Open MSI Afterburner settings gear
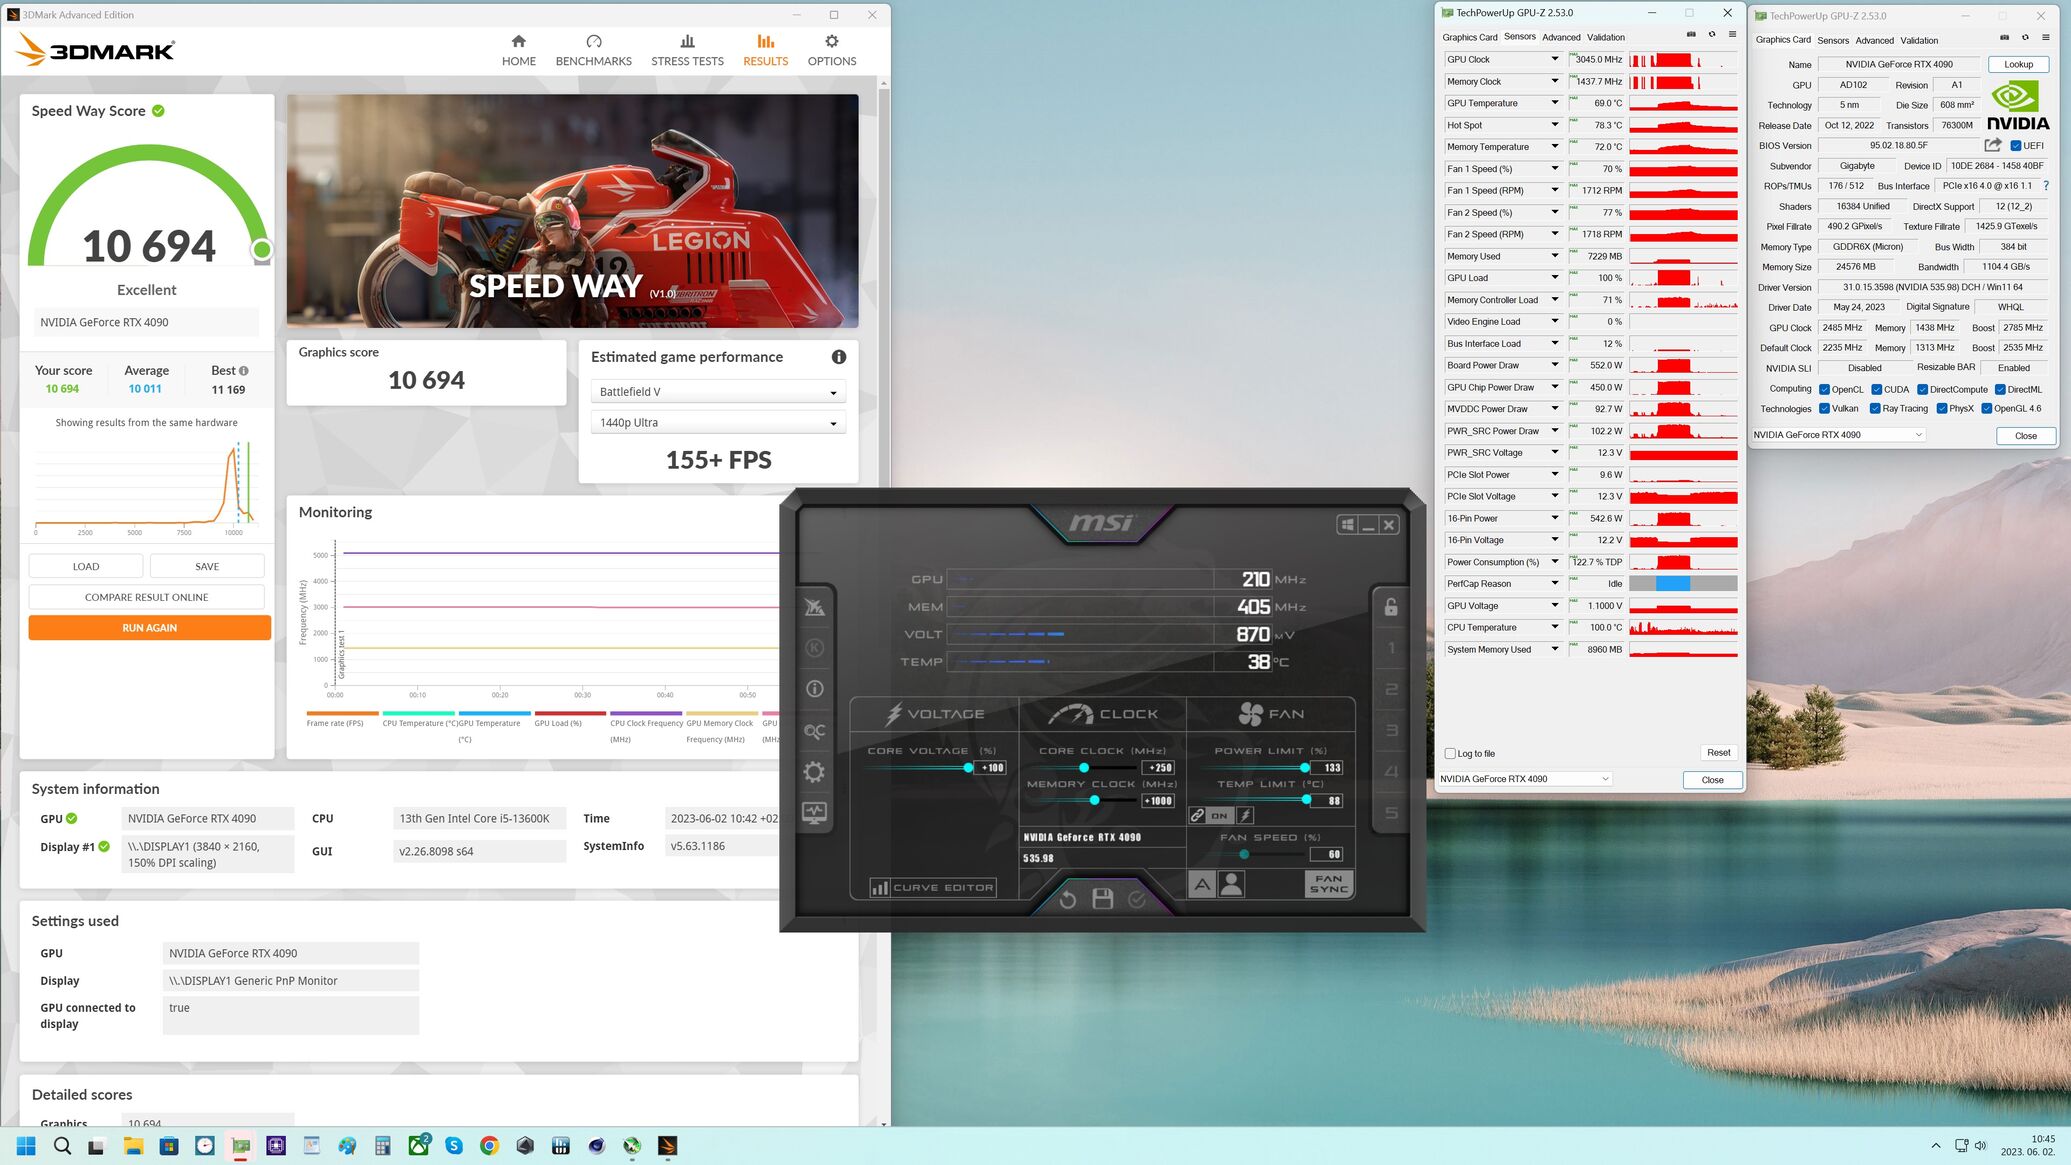 point(814,772)
